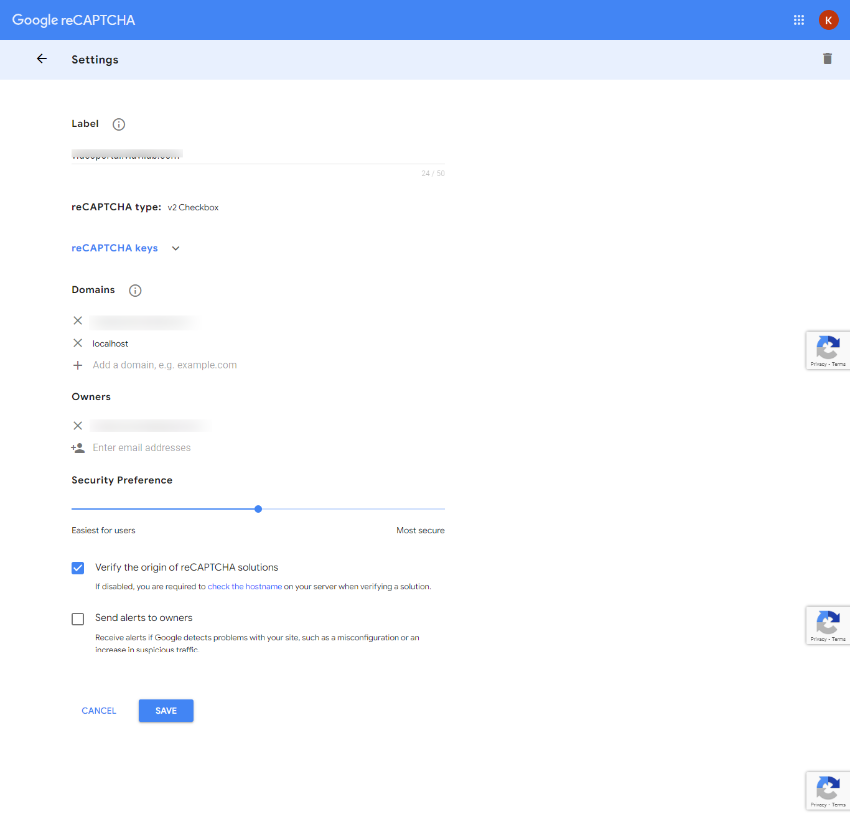Screen dimensions: 850x819
Task: Open the check the hostname link
Action: [244, 587]
